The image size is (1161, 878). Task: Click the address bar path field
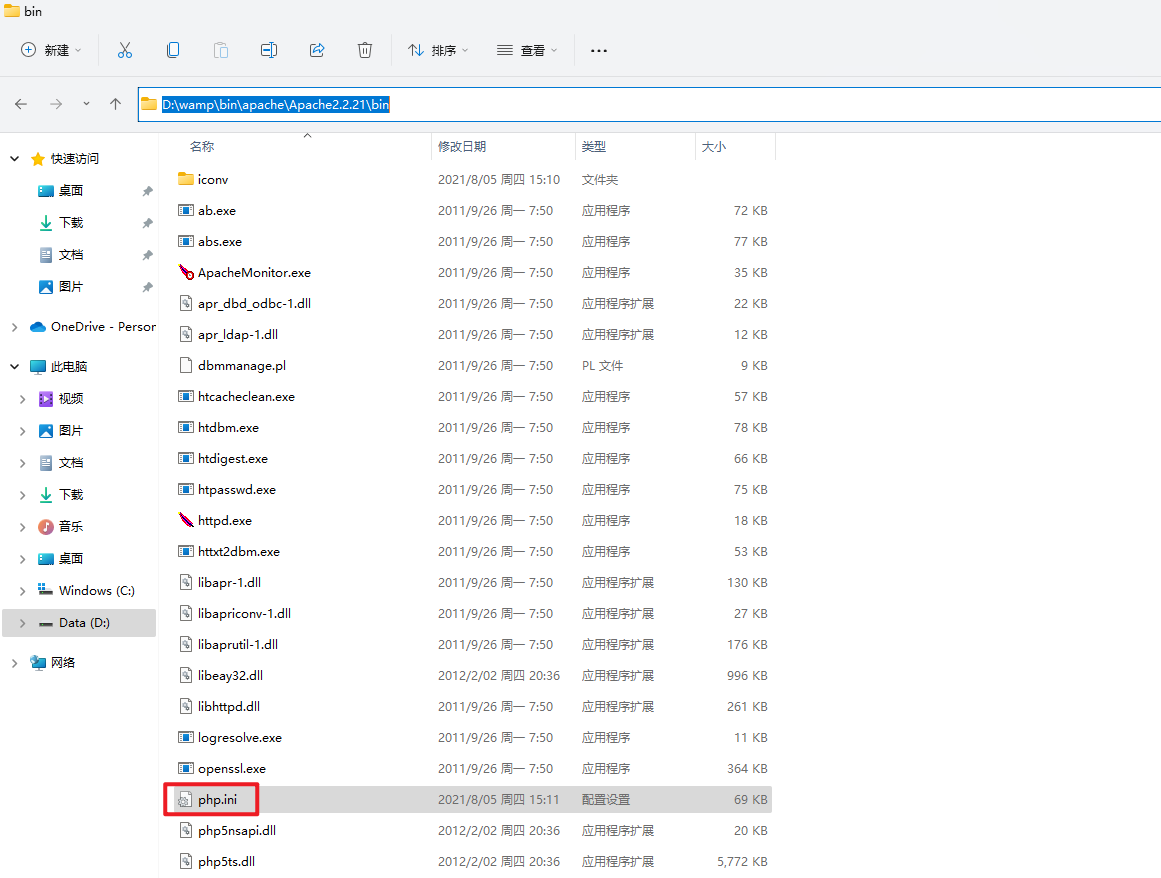click(x=649, y=104)
